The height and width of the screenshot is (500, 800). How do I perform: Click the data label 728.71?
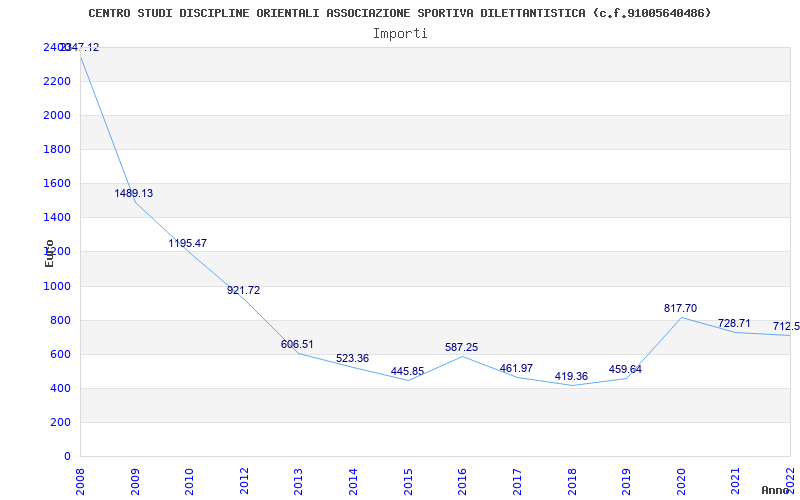(734, 323)
